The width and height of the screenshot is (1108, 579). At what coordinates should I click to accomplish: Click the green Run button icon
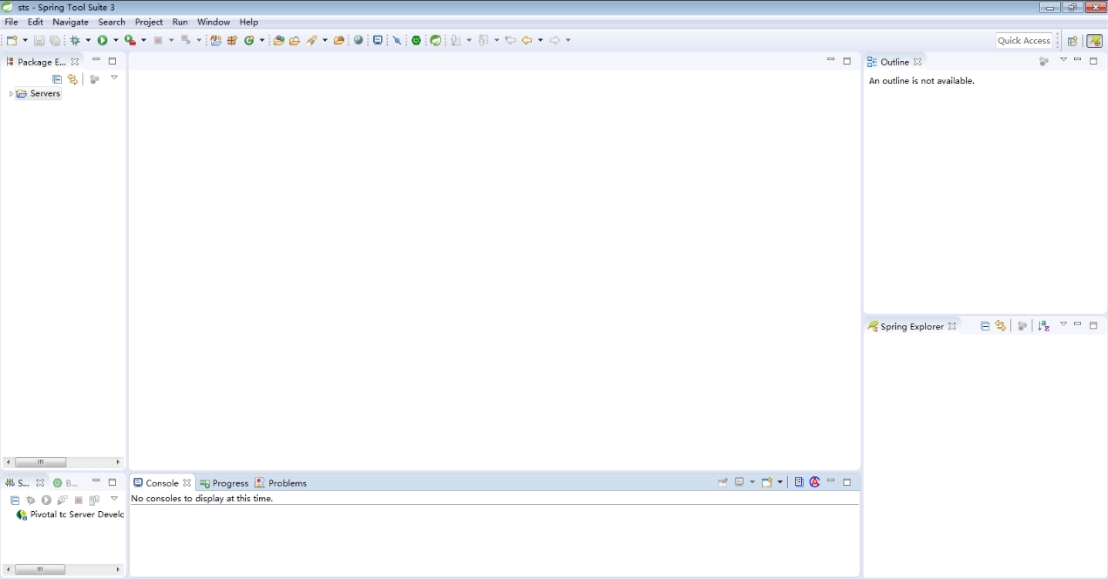102,40
